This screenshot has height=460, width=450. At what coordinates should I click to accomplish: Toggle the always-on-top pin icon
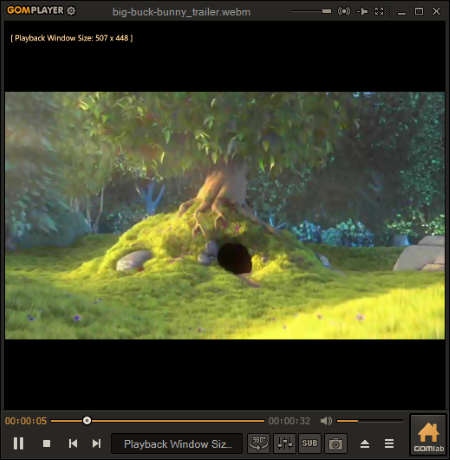coord(362,12)
